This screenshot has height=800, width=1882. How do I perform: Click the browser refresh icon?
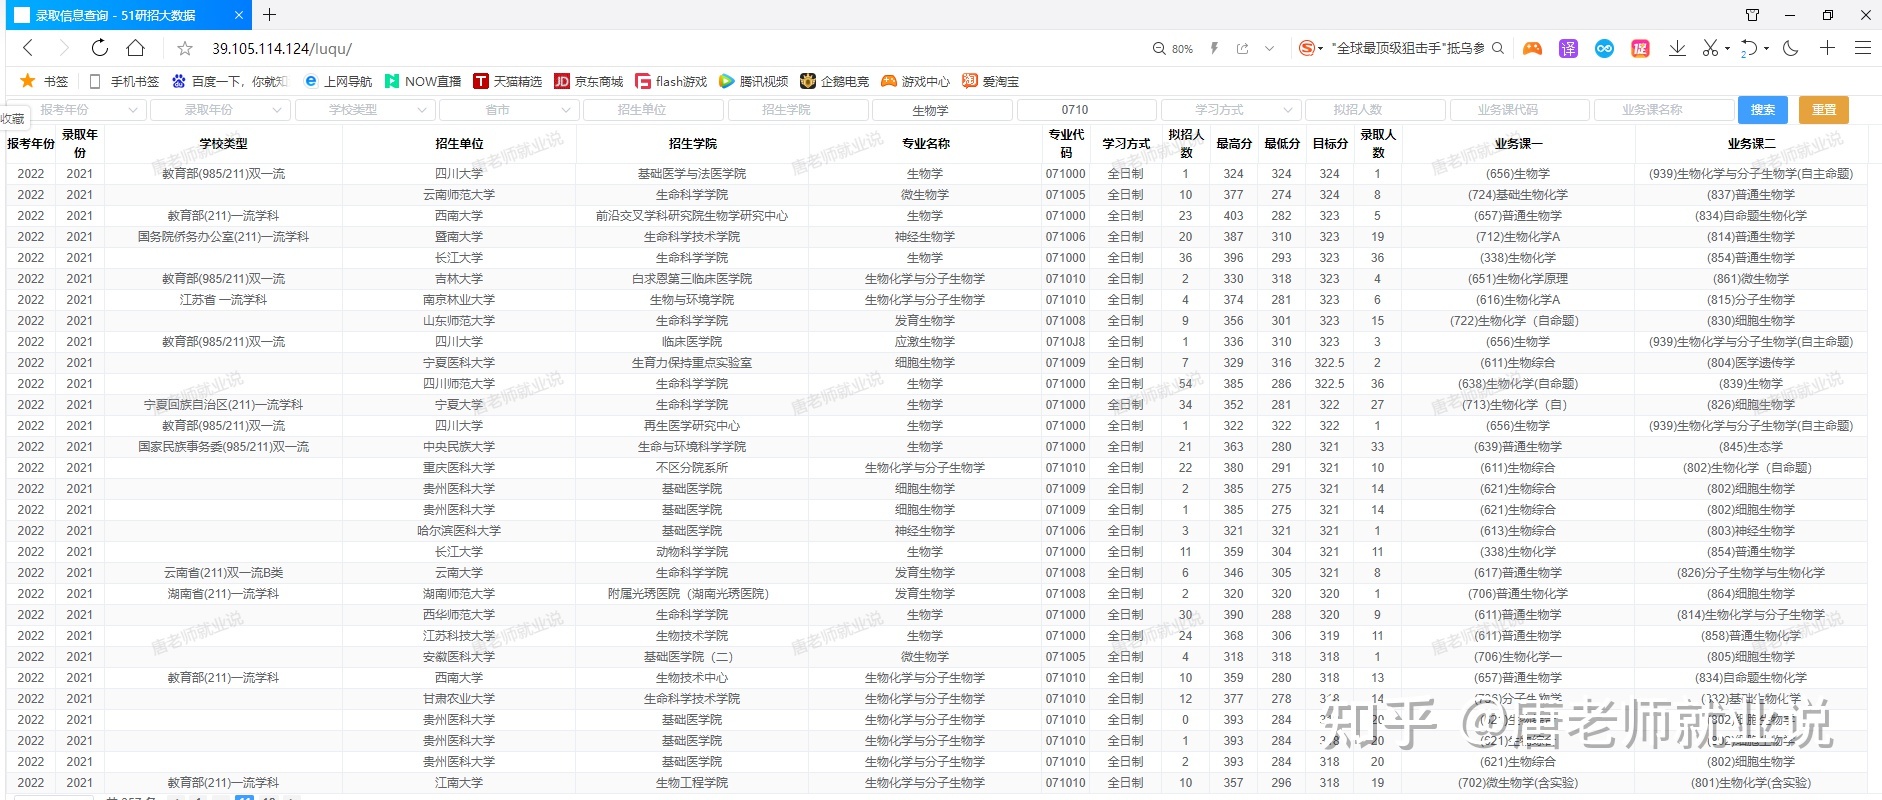tap(99, 48)
